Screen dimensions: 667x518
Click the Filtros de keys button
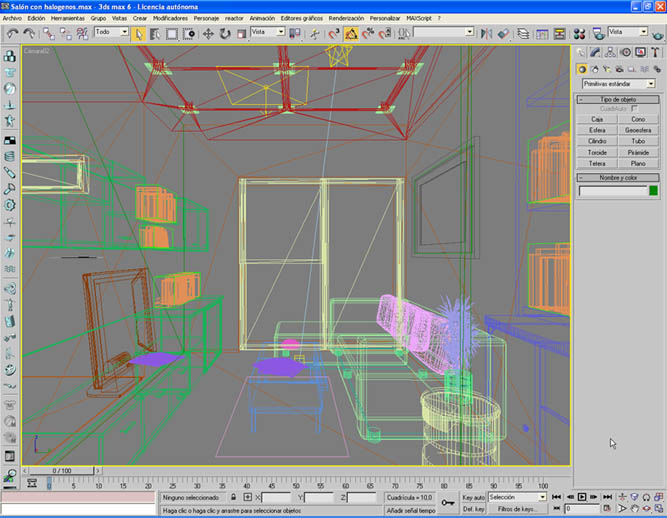coord(517,509)
